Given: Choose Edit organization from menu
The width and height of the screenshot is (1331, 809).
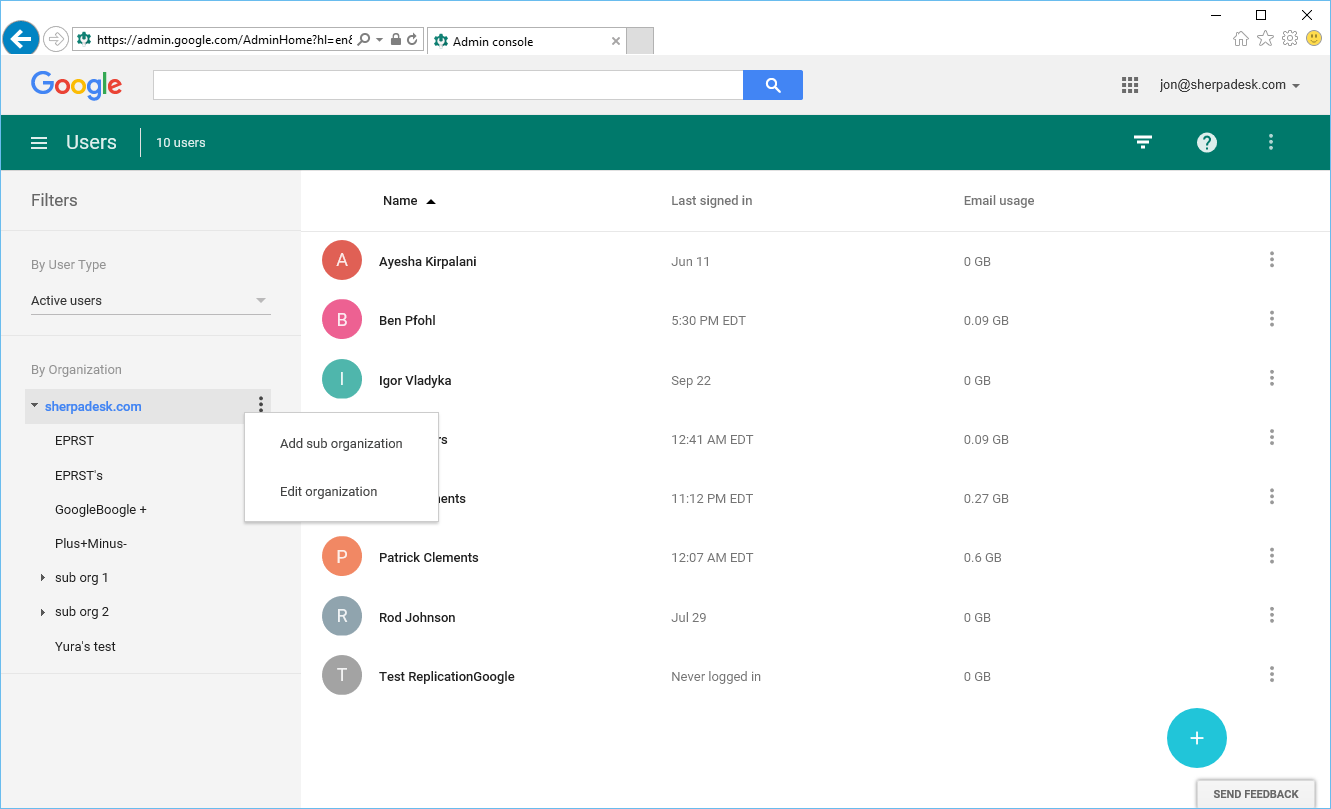Looking at the screenshot, I should [x=329, y=492].
